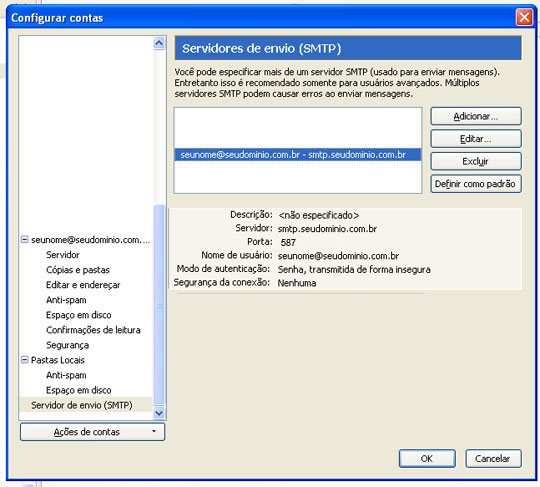Click the Adicionar button
Image resolution: width=540 pixels, height=487 pixels.
click(476, 116)
